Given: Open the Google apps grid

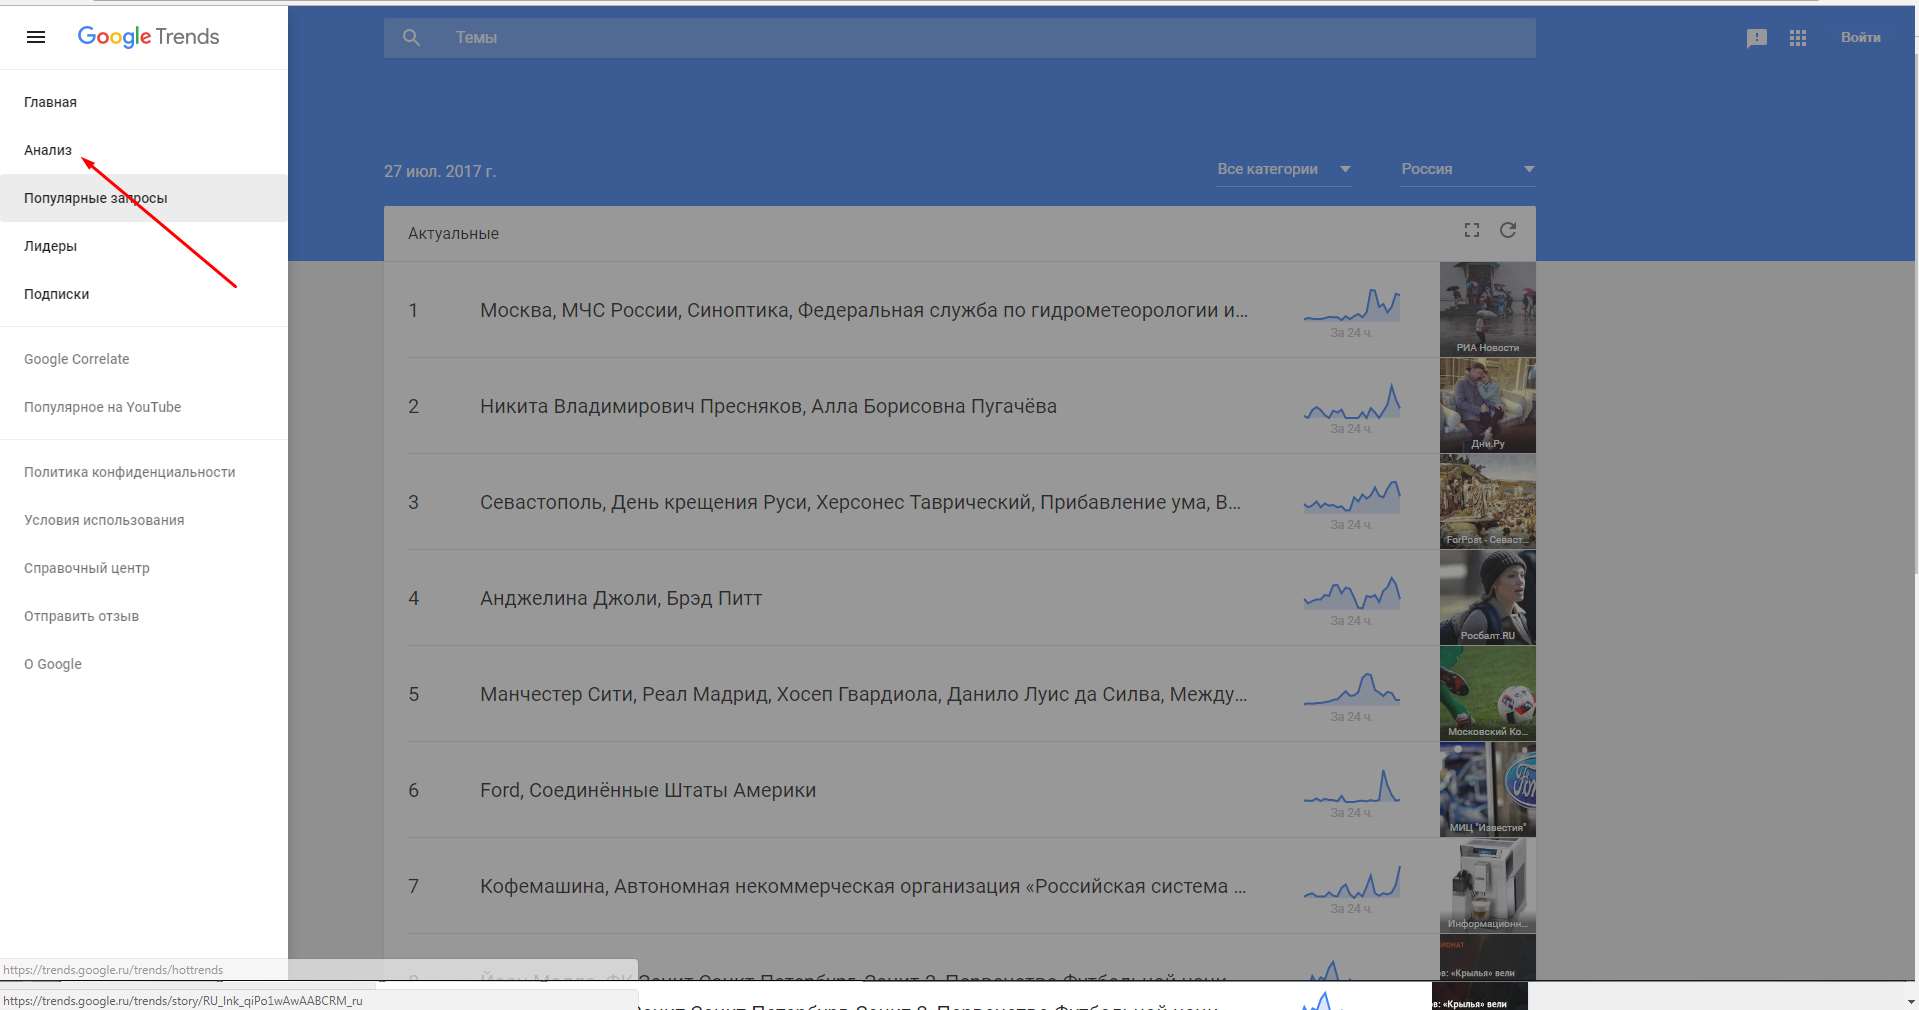Looking at the screenshot, I should click(1798, 38).
